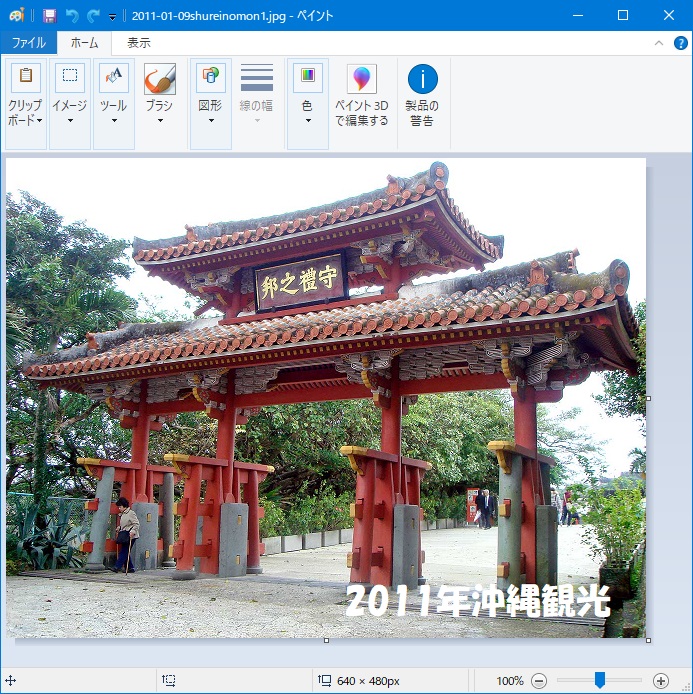Redo the last undone action
693x694 pixels.
[x=93, y=16]
